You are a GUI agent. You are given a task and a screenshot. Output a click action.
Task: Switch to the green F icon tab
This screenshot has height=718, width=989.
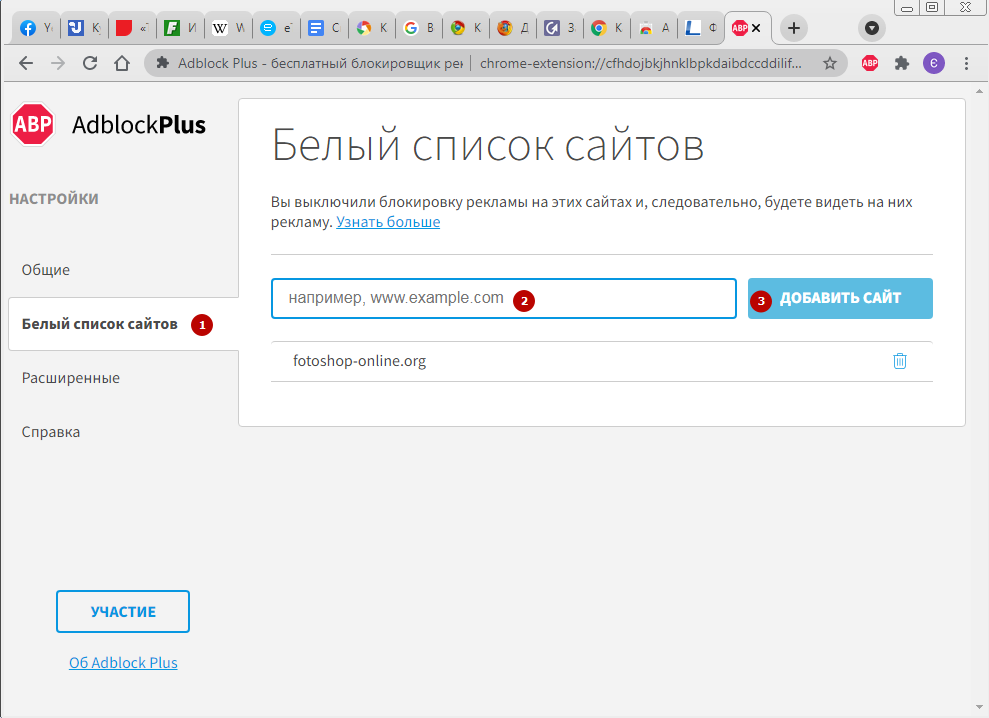pos(180,28)
